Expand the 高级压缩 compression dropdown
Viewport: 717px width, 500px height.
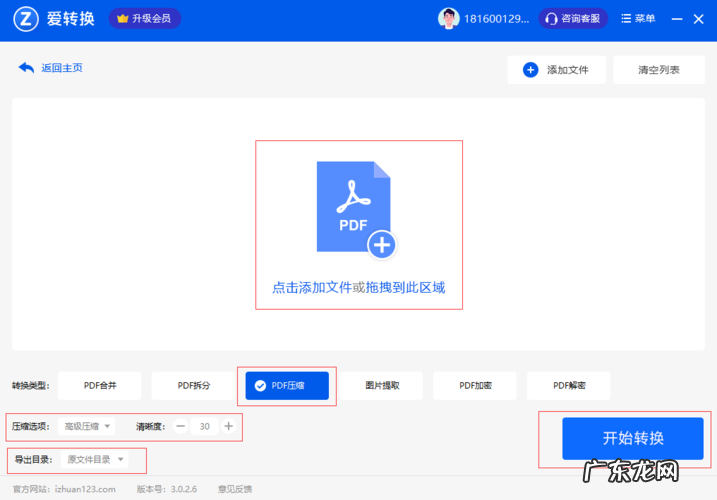[x=87, y=426]
